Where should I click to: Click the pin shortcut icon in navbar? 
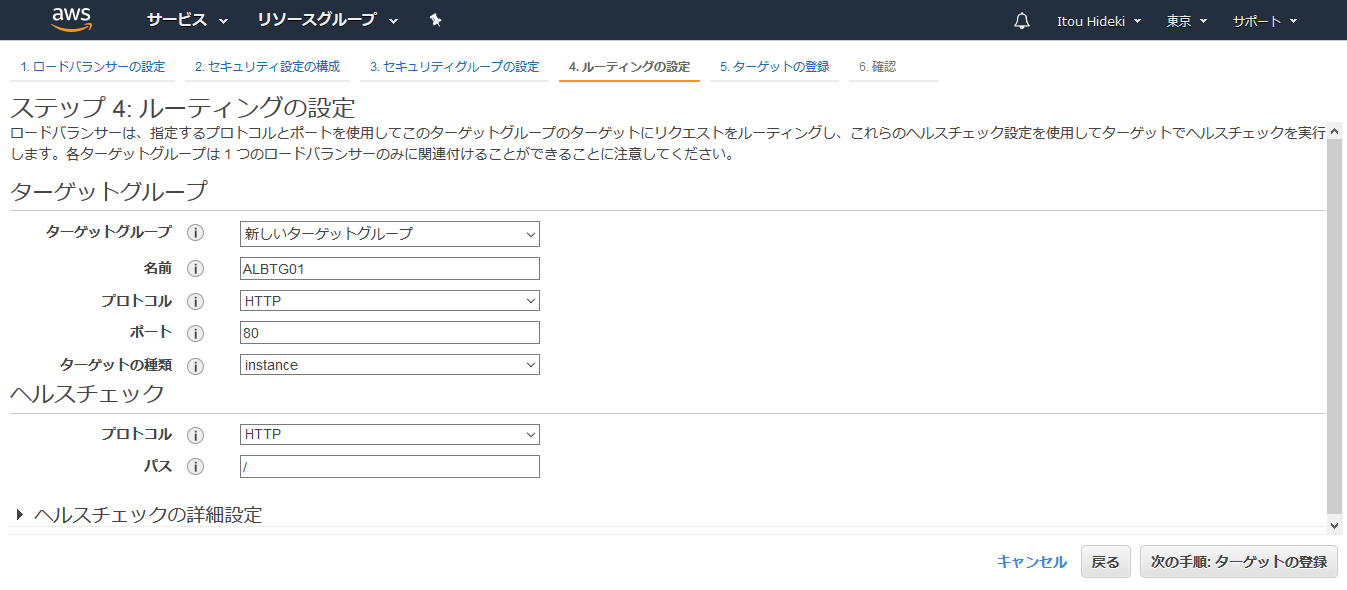click(x=435, y=20)
